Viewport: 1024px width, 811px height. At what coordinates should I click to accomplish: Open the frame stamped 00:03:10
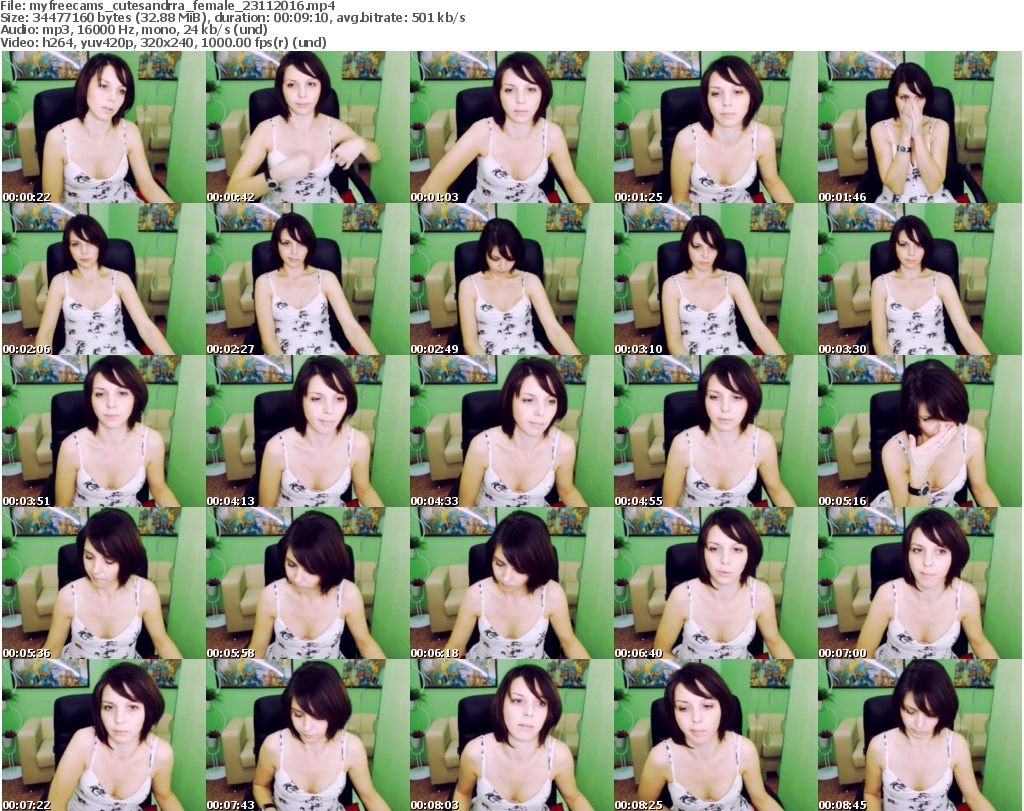[x=715, y=279]
